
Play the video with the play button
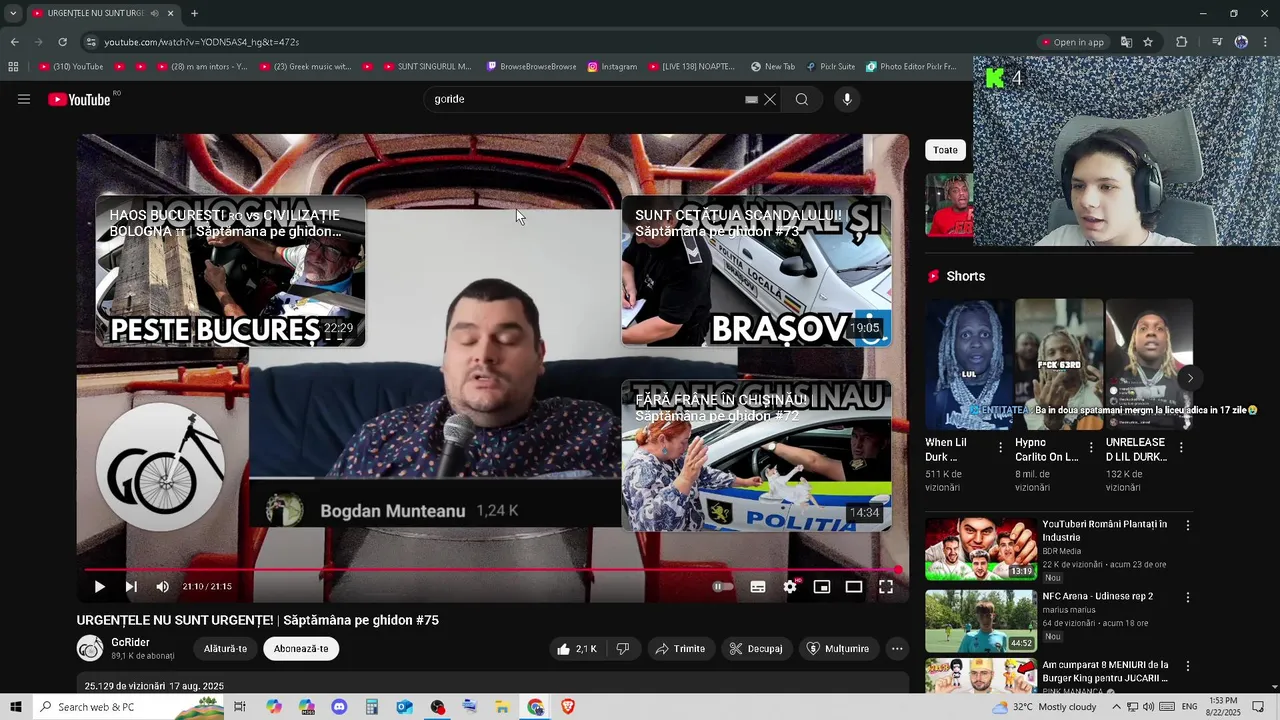(99, 587)
